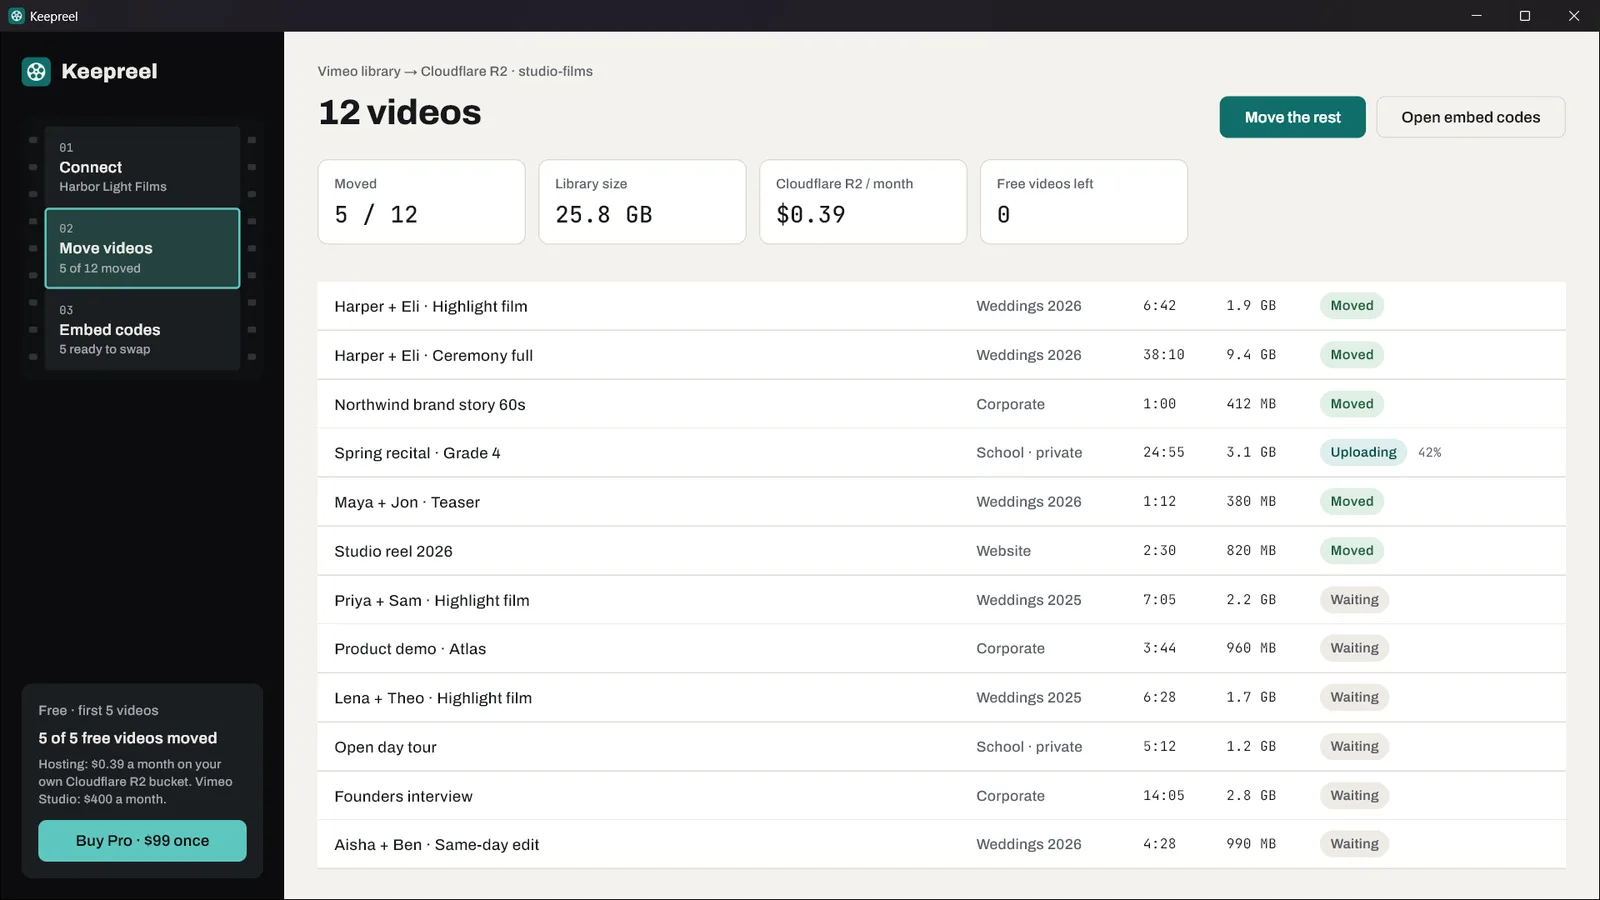This screenshot has width=1600, height=900.
Task: Select Priya + Sam Highlight film
Action: click(941, 600)
